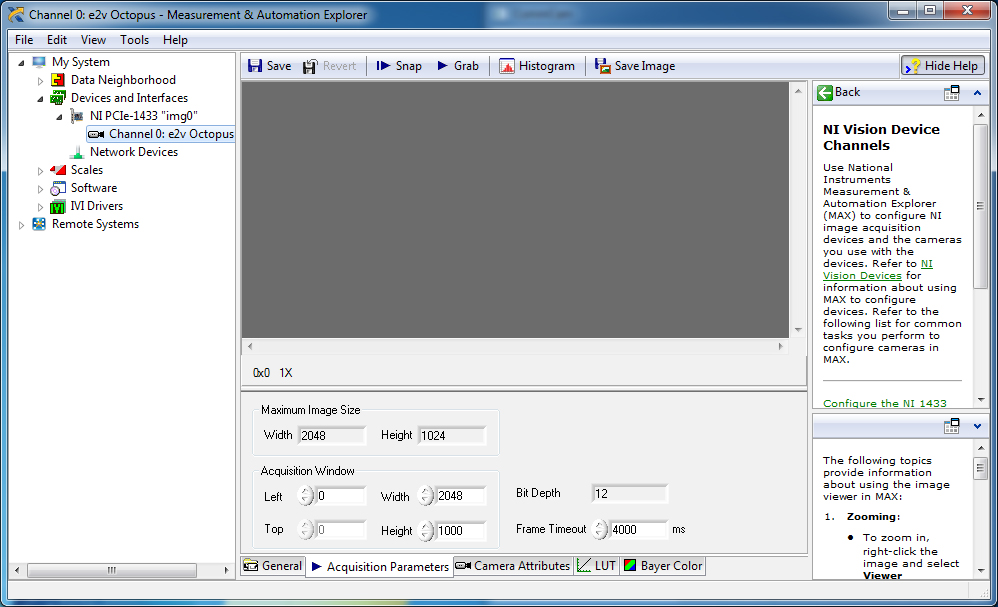The width and height of the screenshot is (998, 607).
Task: Expand the Data Neighborhood node
Action: 41,81
